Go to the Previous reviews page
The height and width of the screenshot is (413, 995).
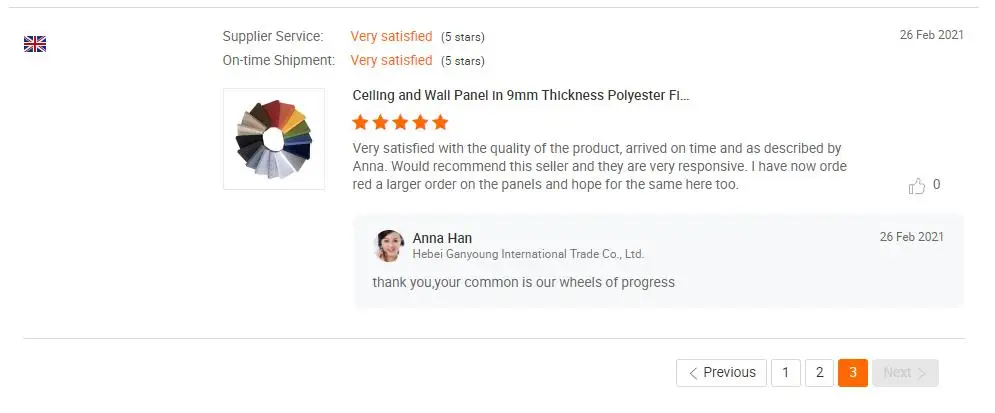point(721,373)
